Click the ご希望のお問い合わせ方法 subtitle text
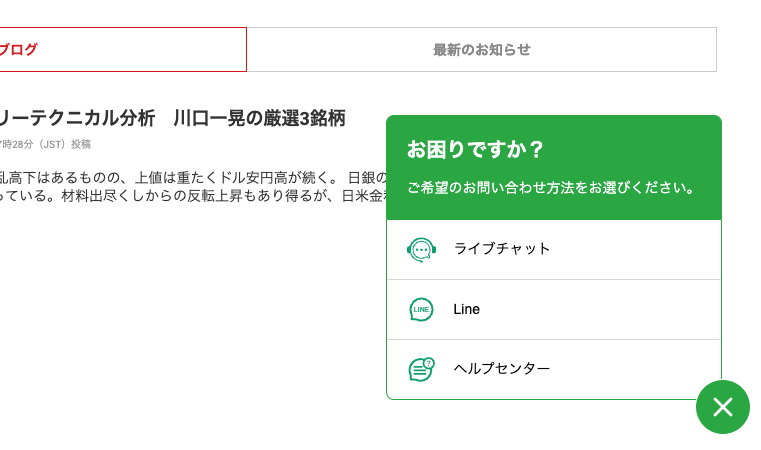The width and height of the screenshot is (761, 450). [x=551, y=188]
